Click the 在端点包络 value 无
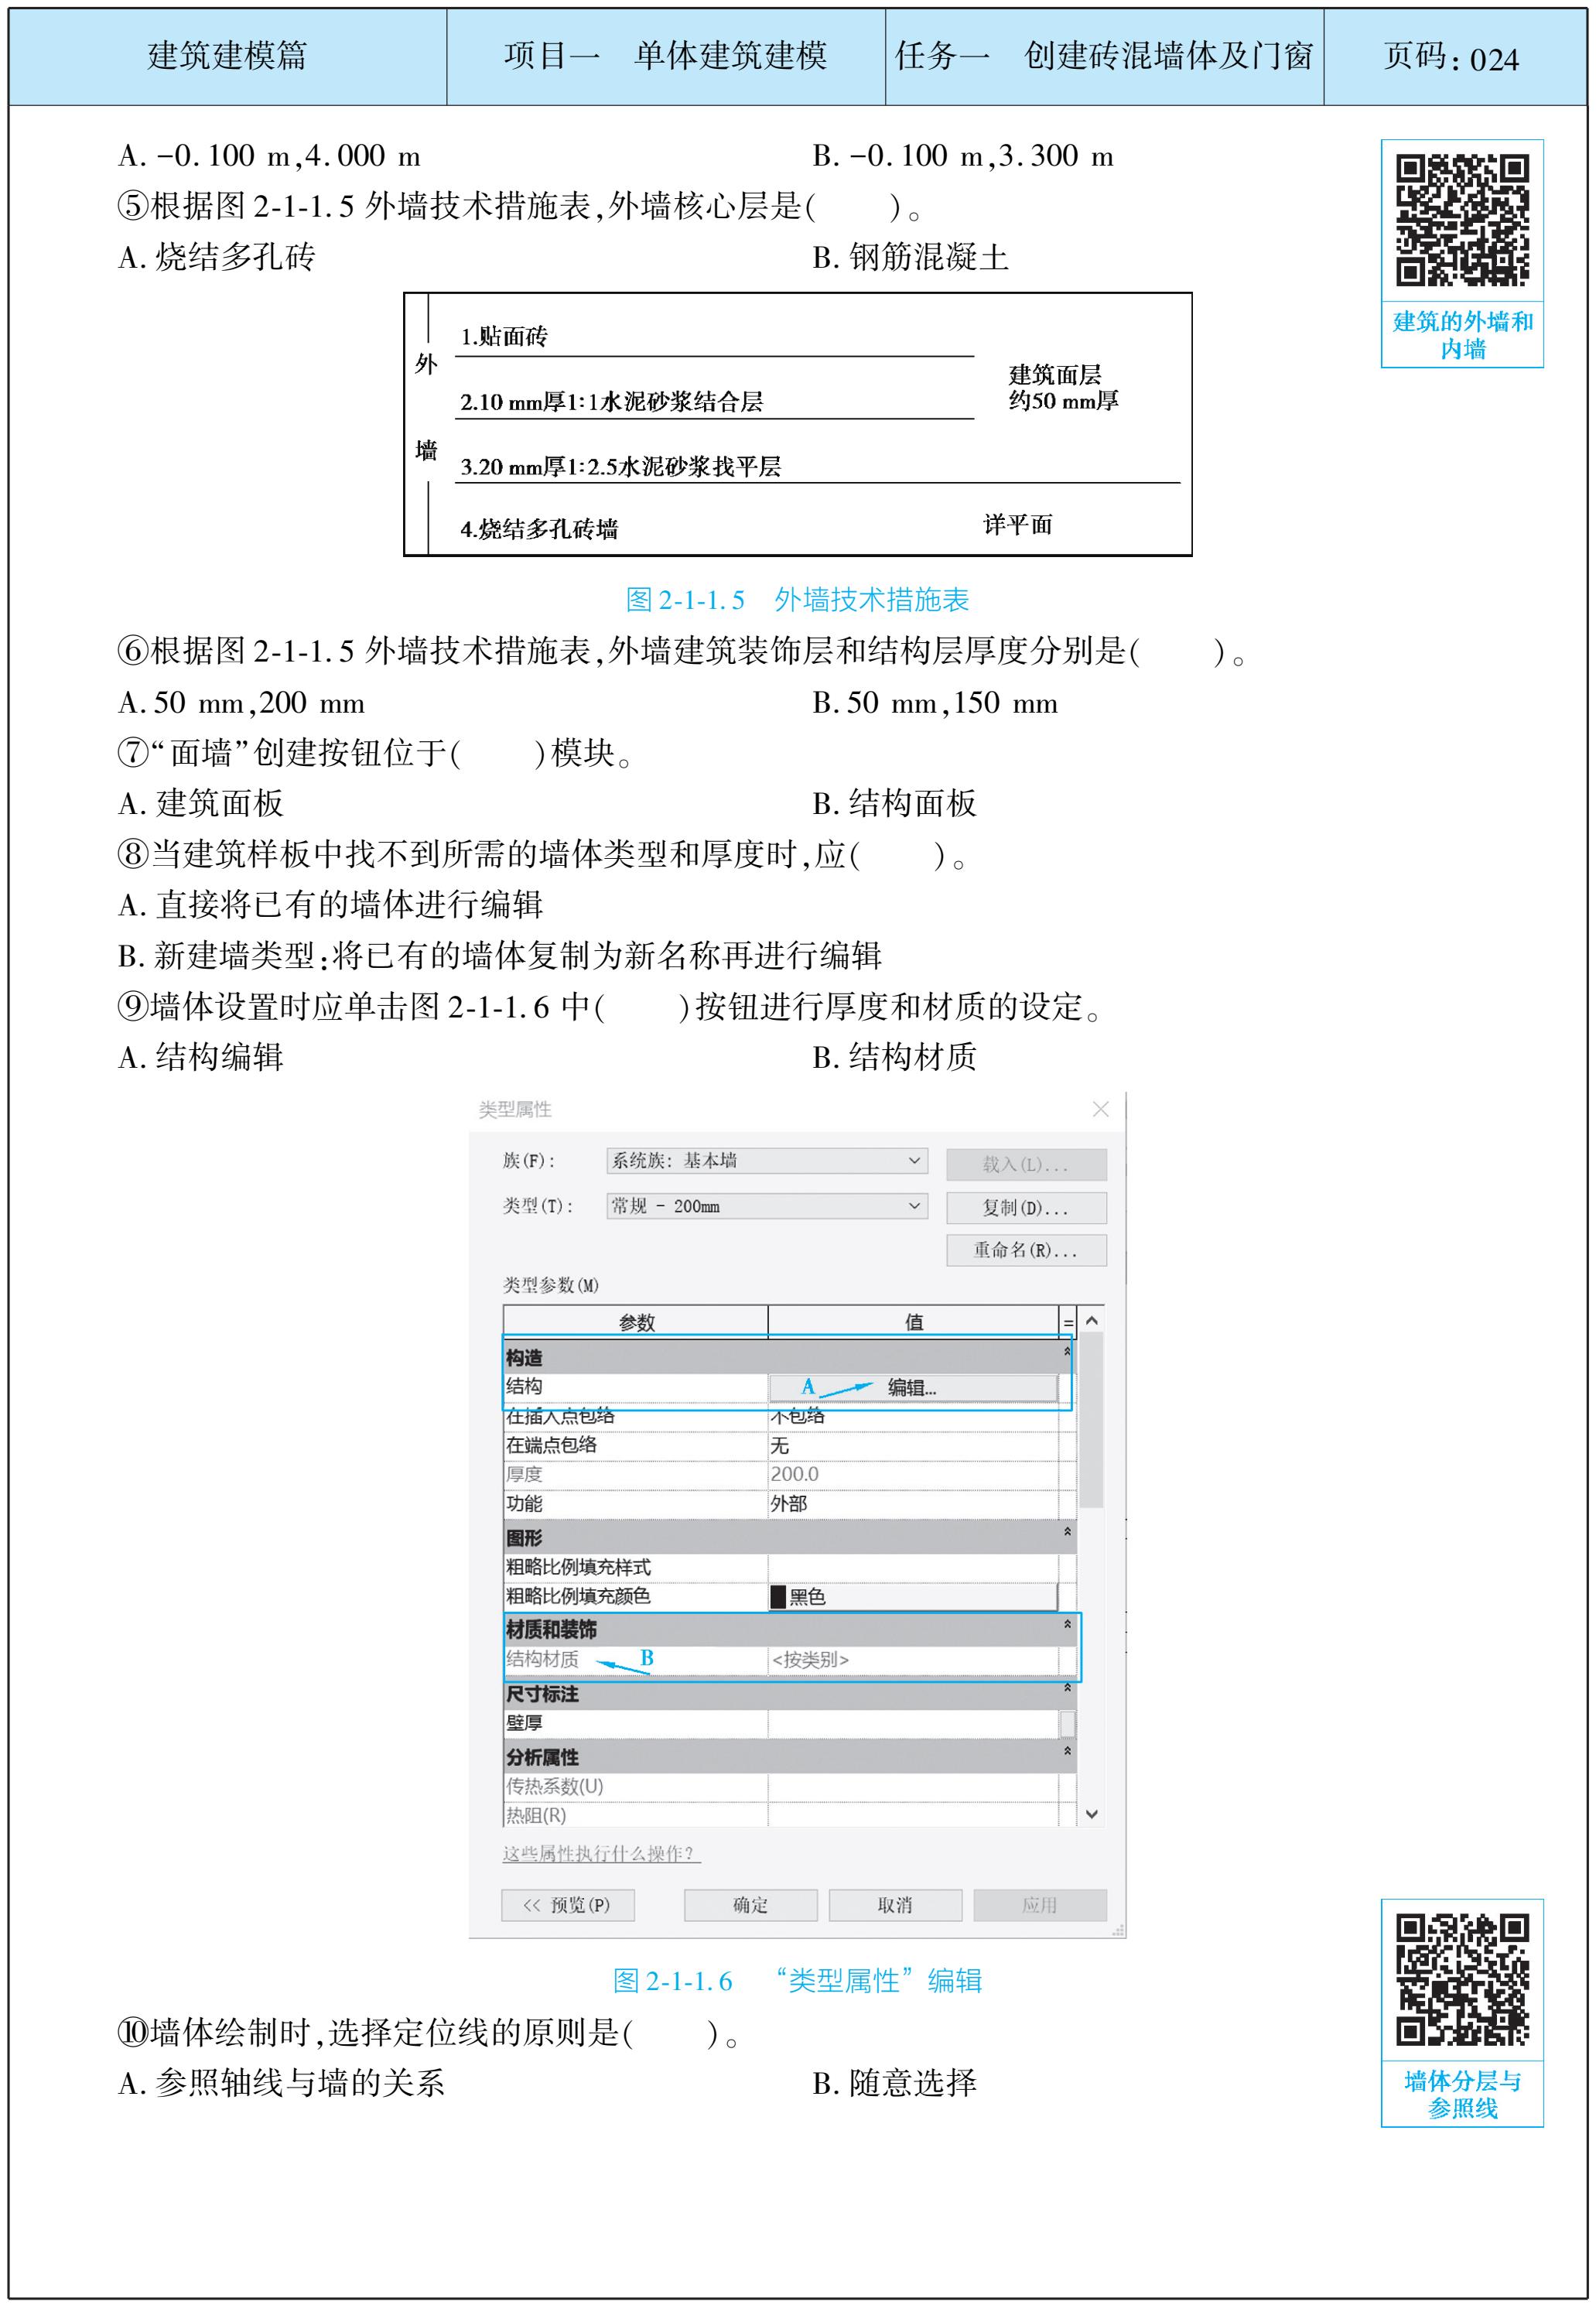This screenshot has width=1596, height=2305. coord(913,1446)
